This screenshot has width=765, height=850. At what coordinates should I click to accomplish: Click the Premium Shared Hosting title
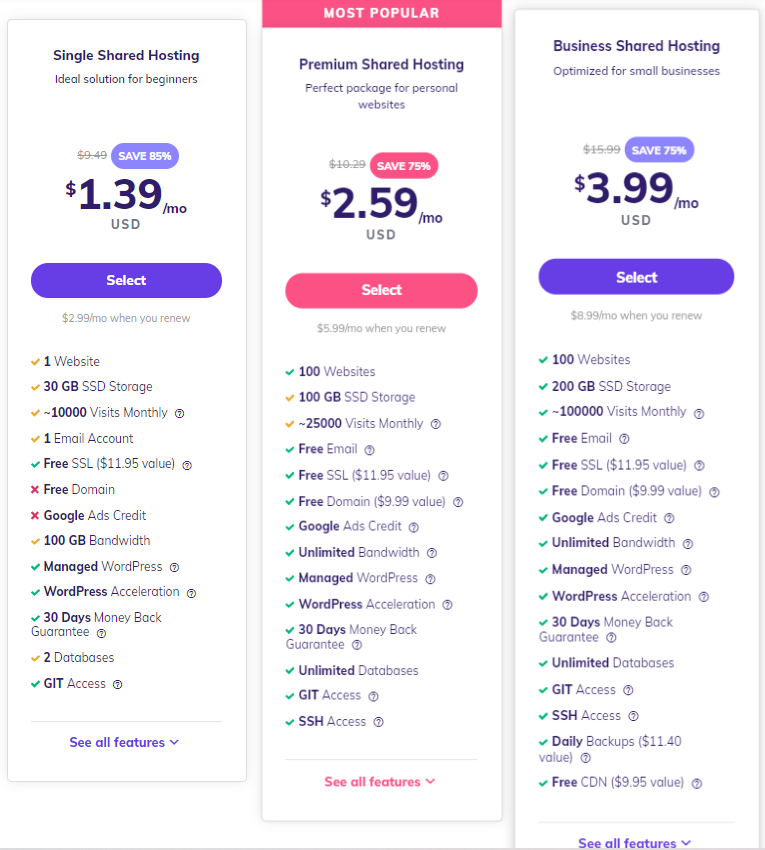[382, 65]
